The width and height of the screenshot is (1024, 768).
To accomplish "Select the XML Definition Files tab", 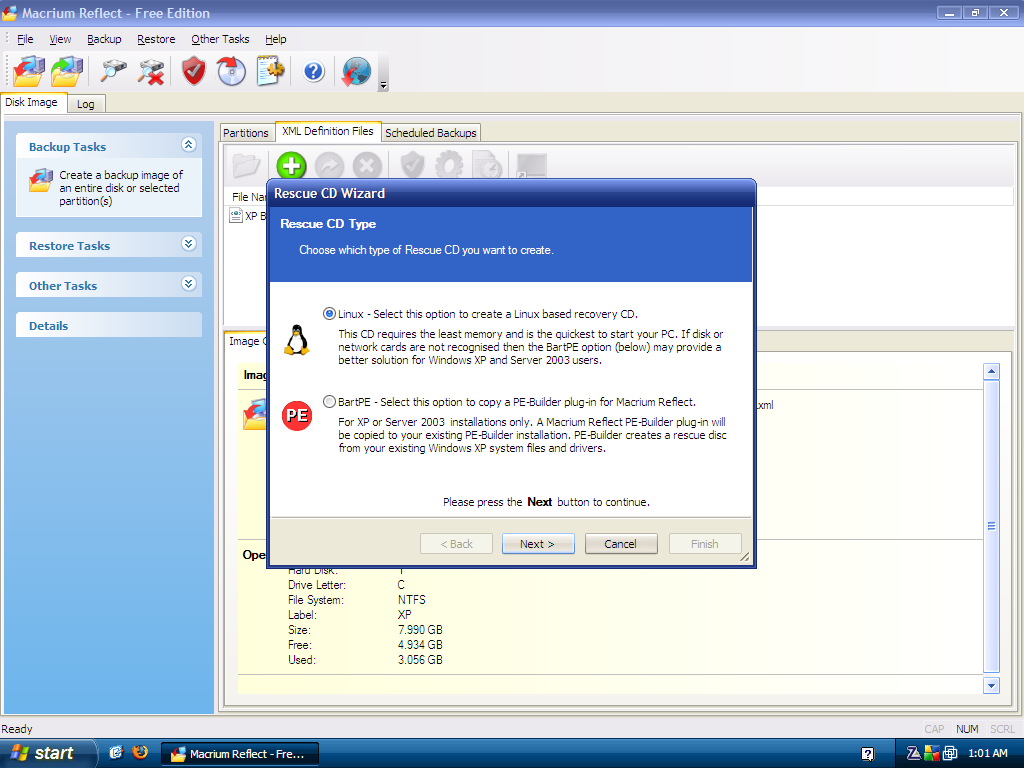I will point(328,131).
